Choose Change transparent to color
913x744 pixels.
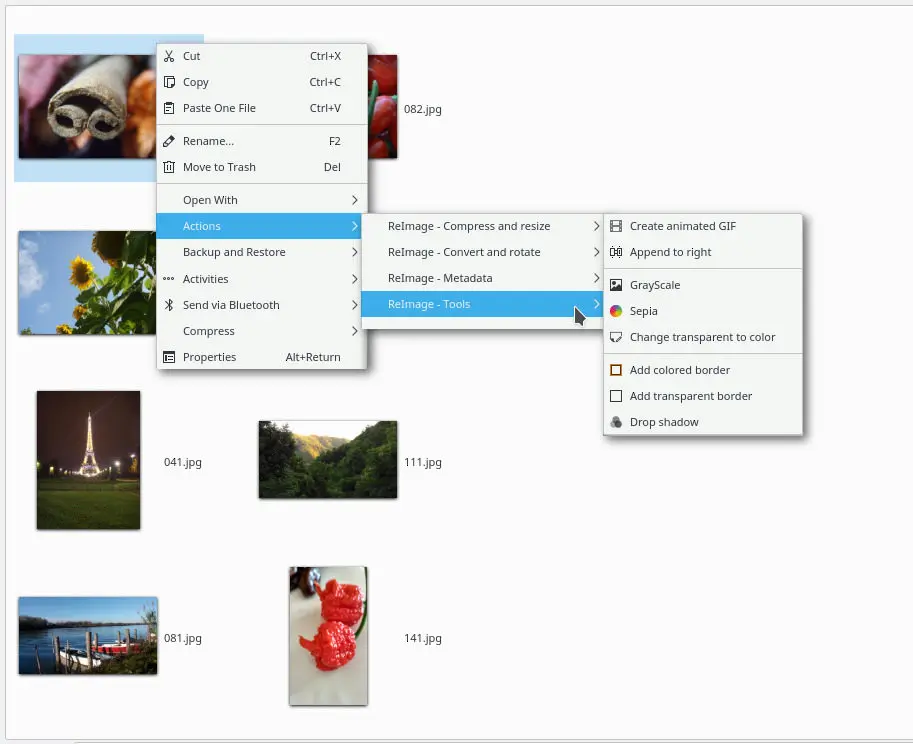(x=703, y=337)
